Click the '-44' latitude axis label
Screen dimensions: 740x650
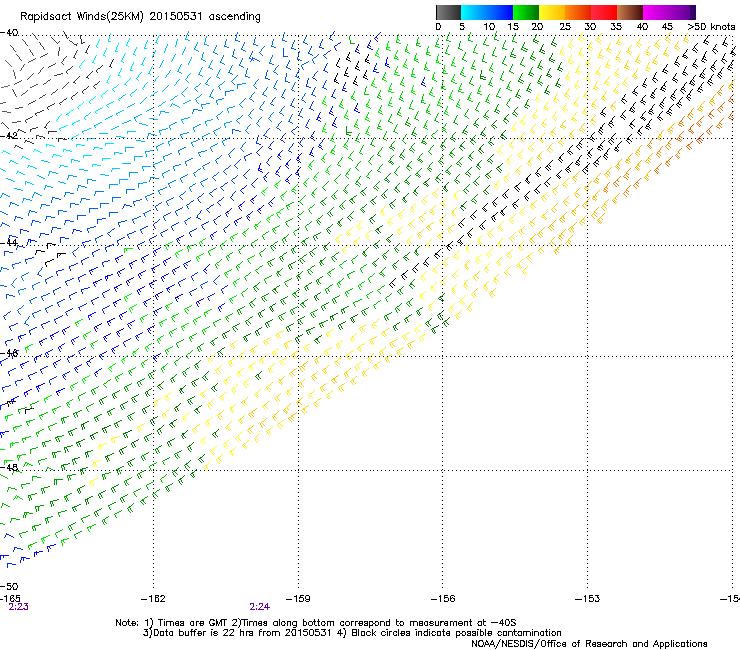[x=9, y=243]
